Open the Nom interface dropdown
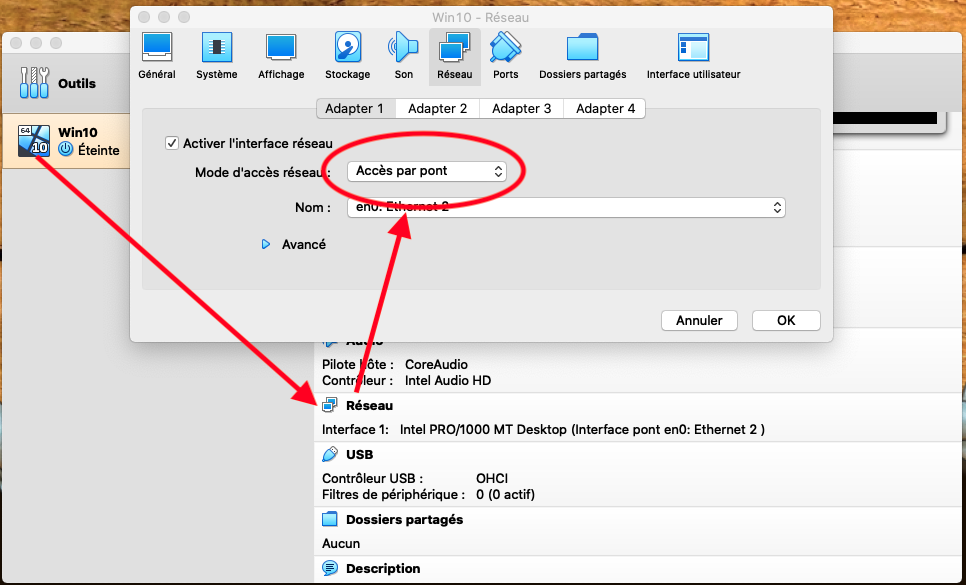Image resolution: width=966 pixels, height=585 pixels. pyautogui.click(x=566, y=208)
